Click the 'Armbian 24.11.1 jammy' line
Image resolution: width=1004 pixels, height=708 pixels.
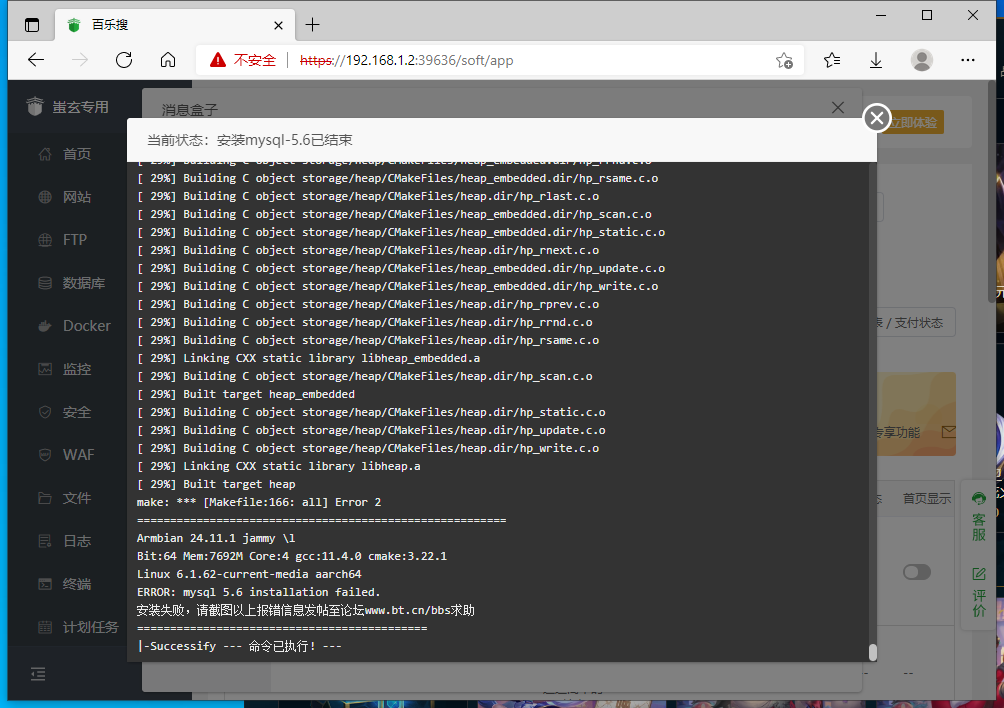pyautogui.click(x=216, y=538)
